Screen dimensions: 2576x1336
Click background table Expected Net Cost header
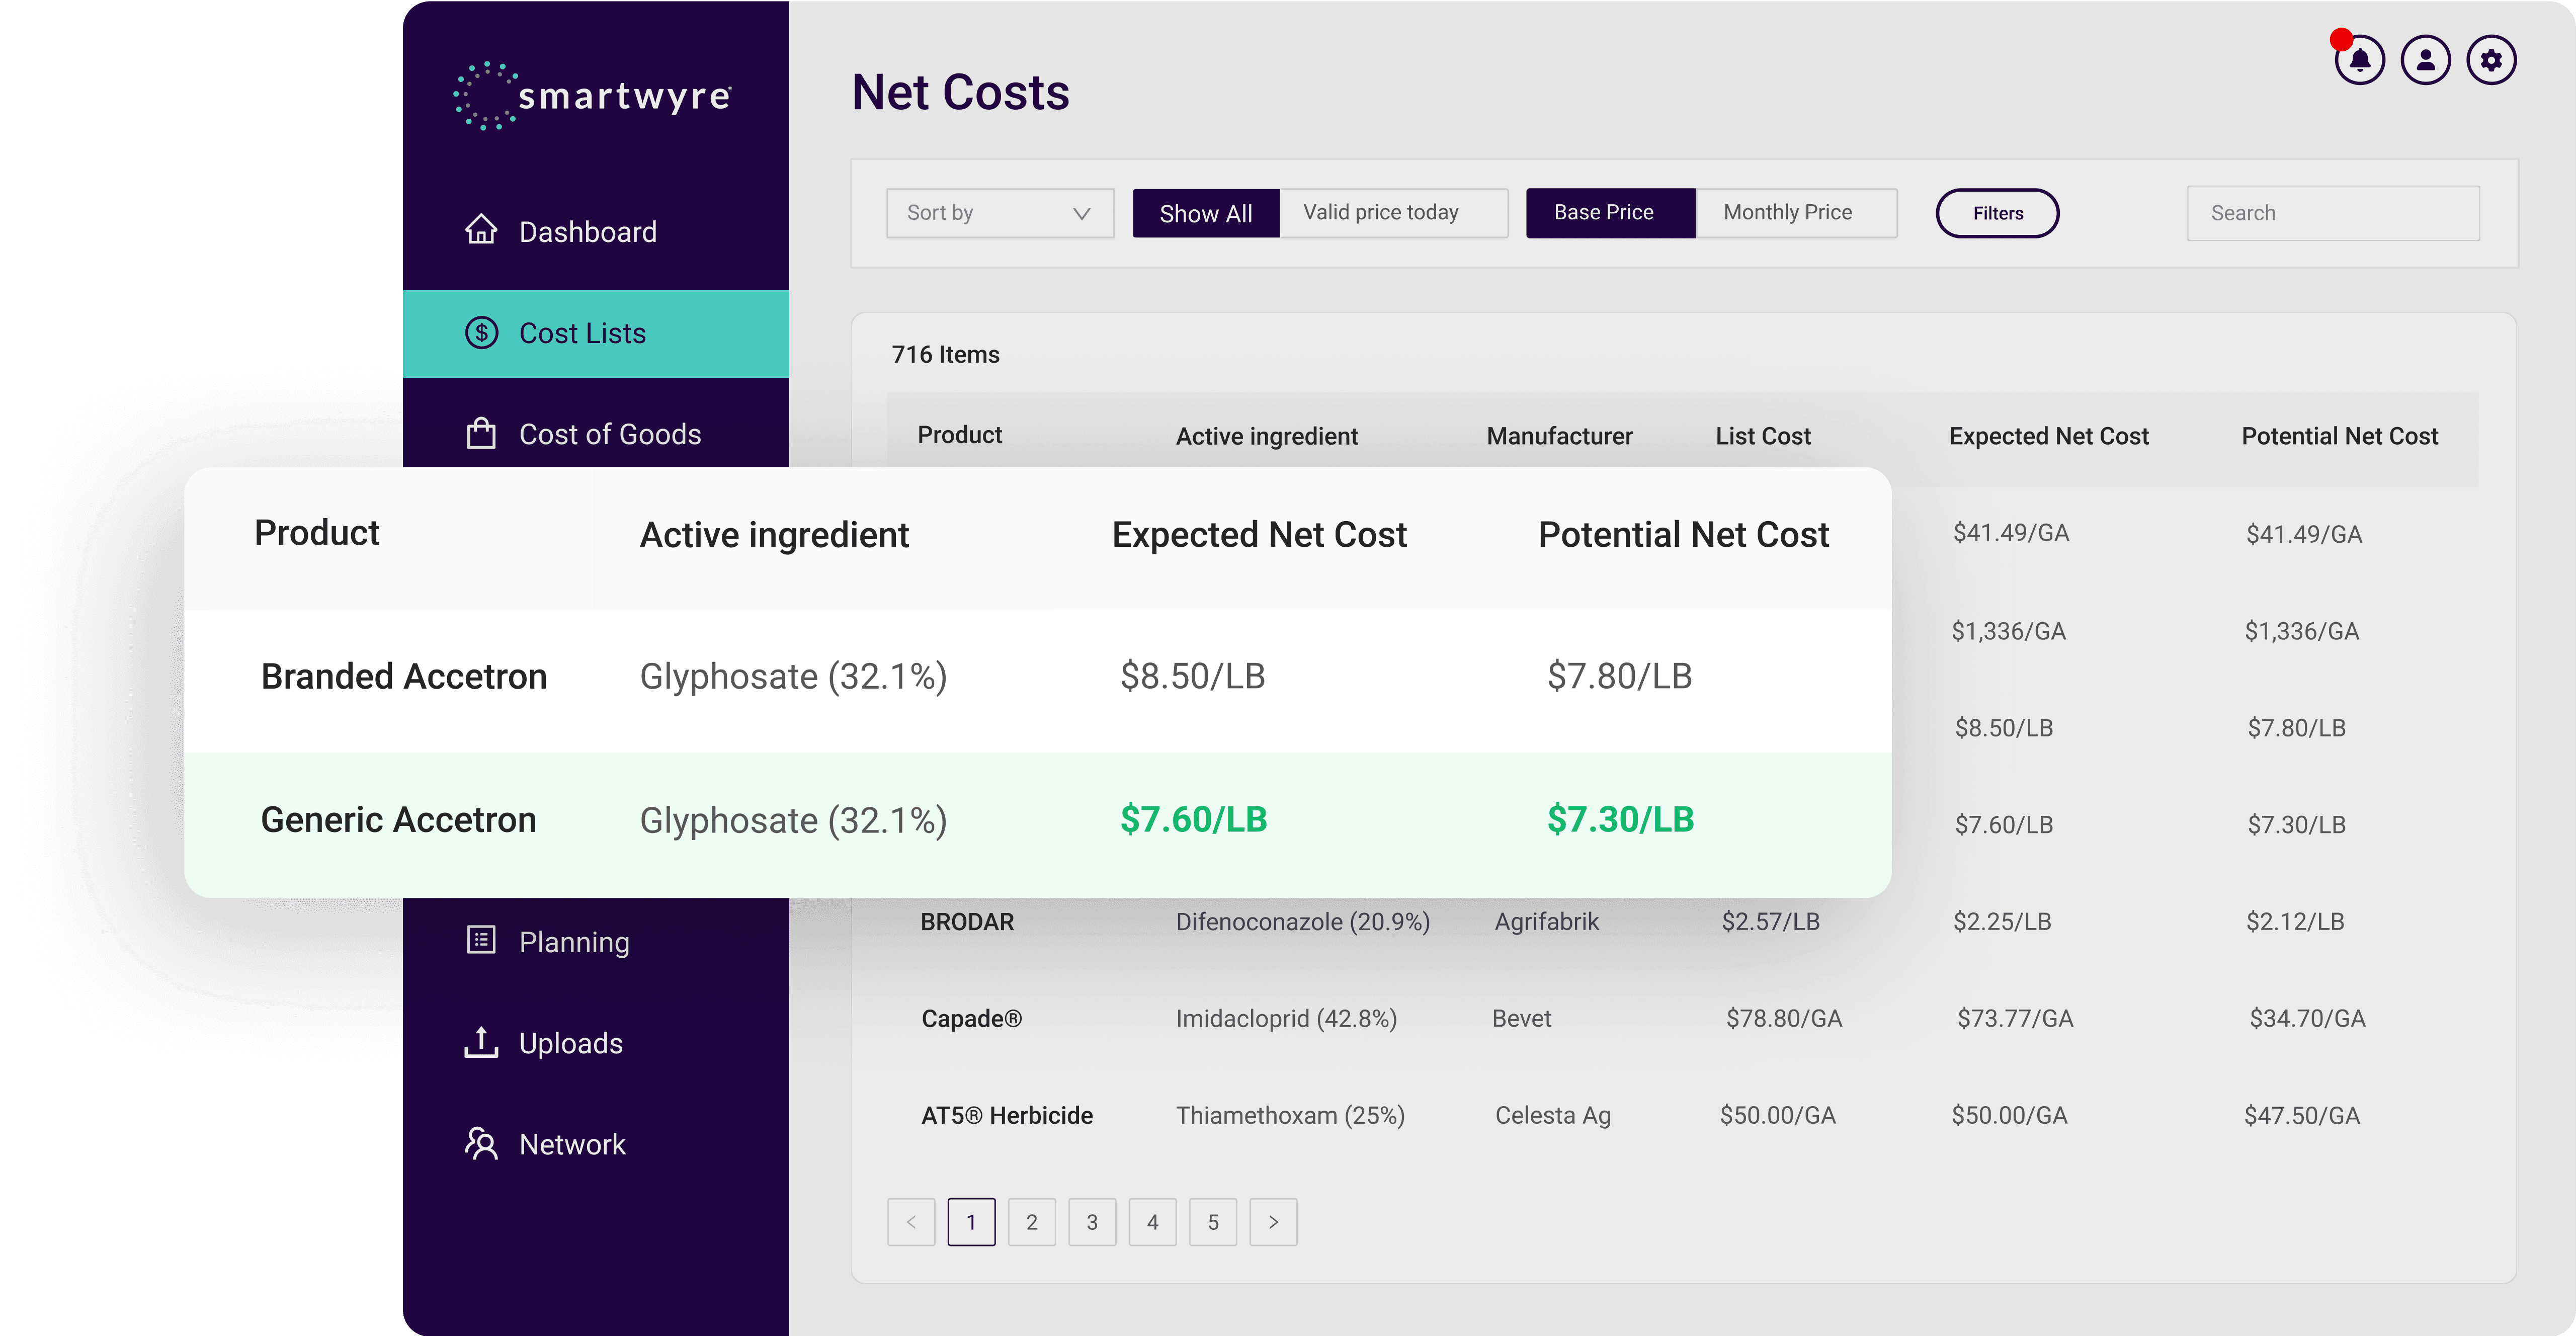(x=2048, y=436)
